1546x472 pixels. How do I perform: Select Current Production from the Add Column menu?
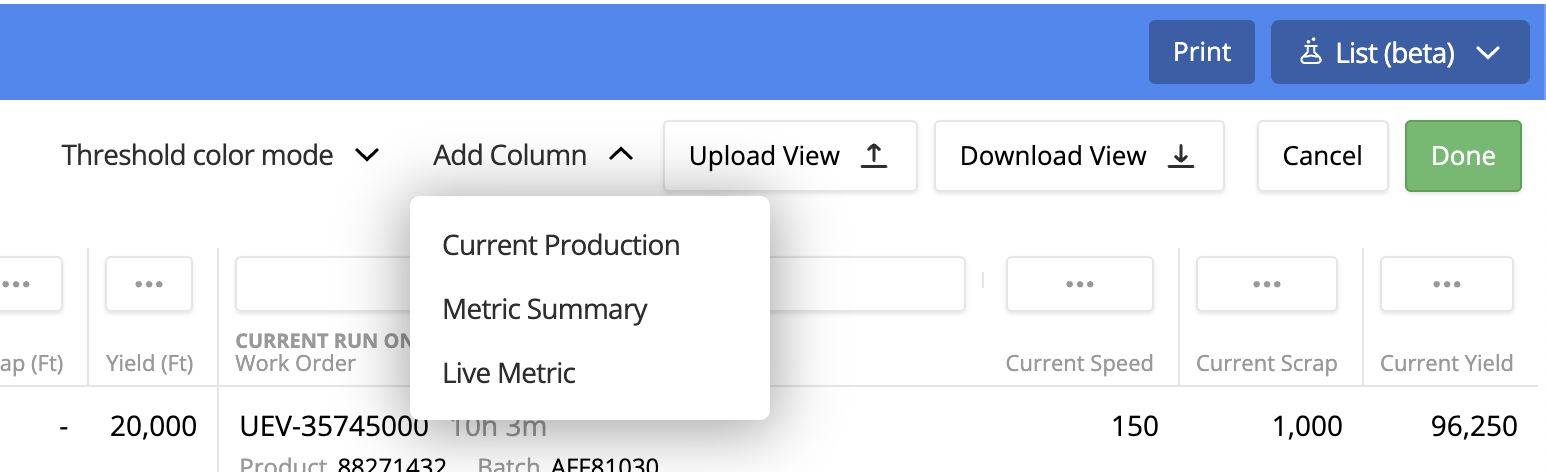561,246
